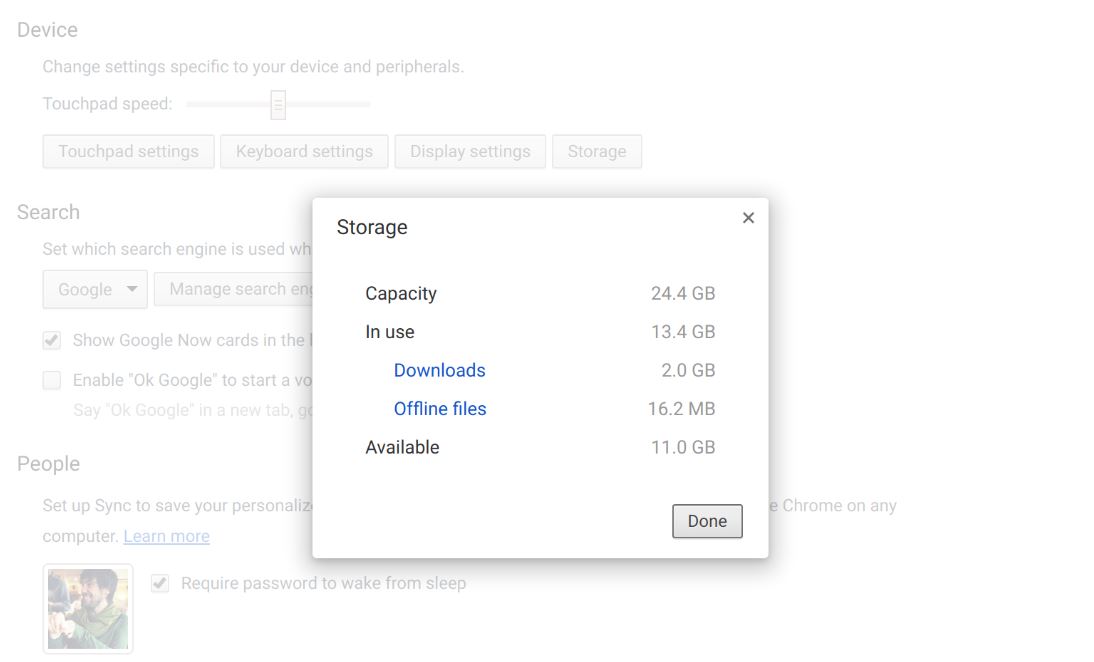Open the Offline files link

click(440, 408)
